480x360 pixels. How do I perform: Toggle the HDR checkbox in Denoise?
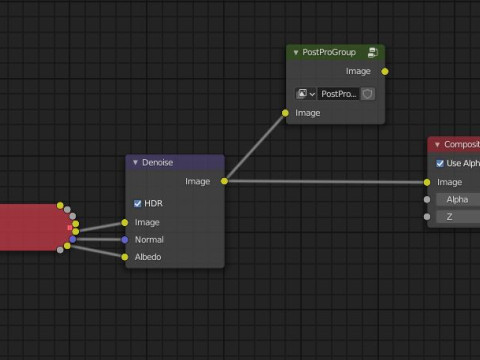[137, 204]
